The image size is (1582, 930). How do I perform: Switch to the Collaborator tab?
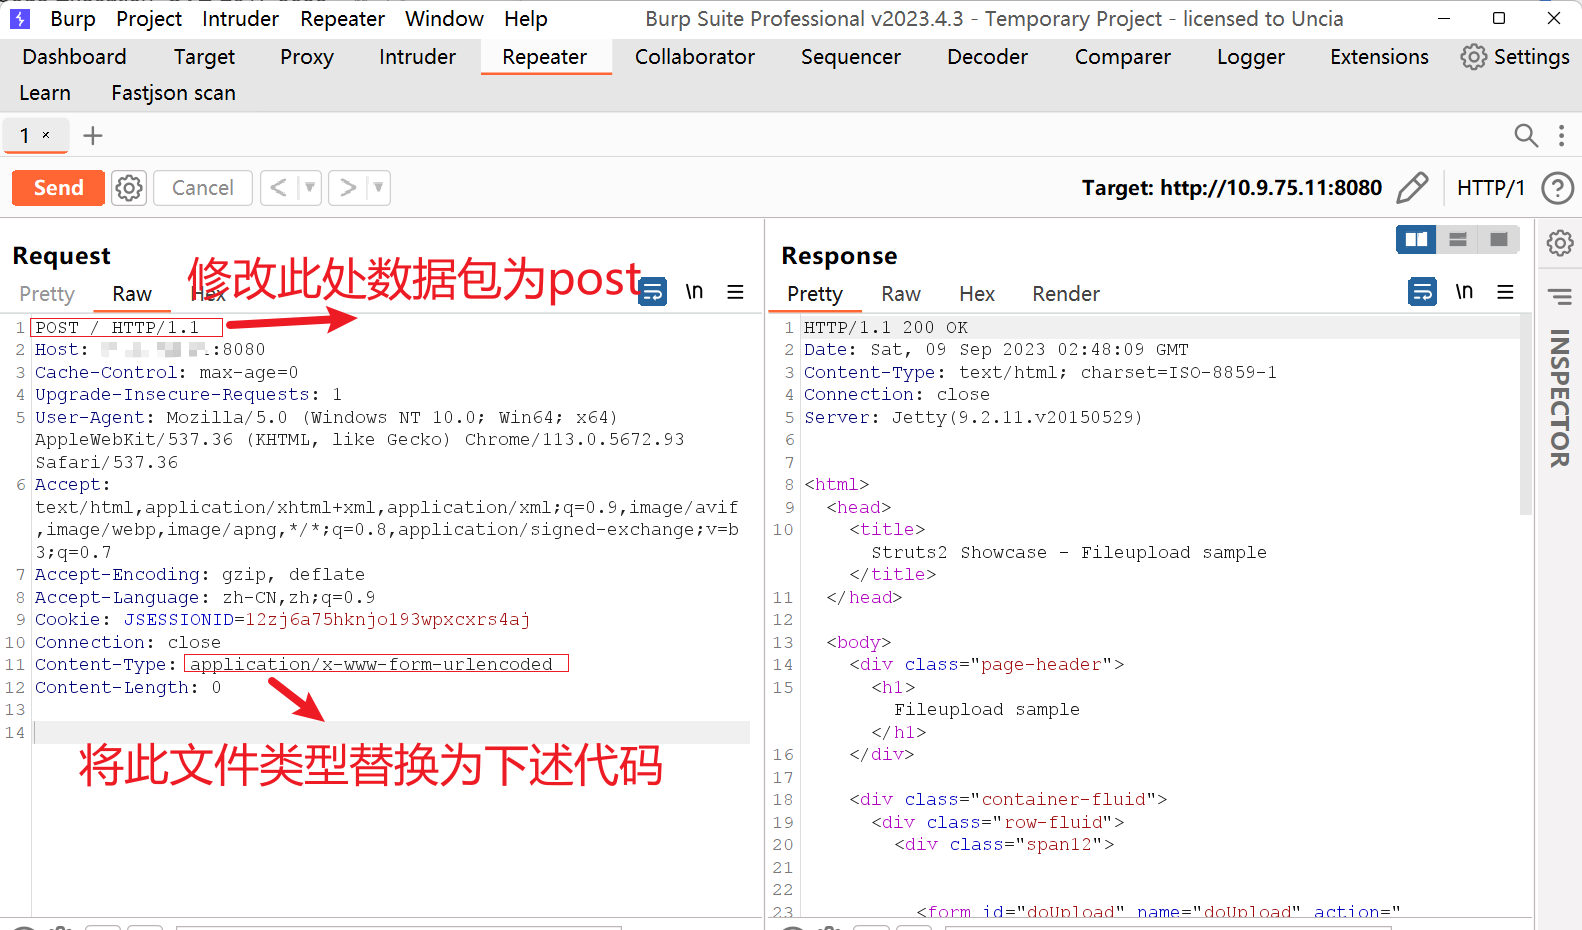(x=695, y=57)
